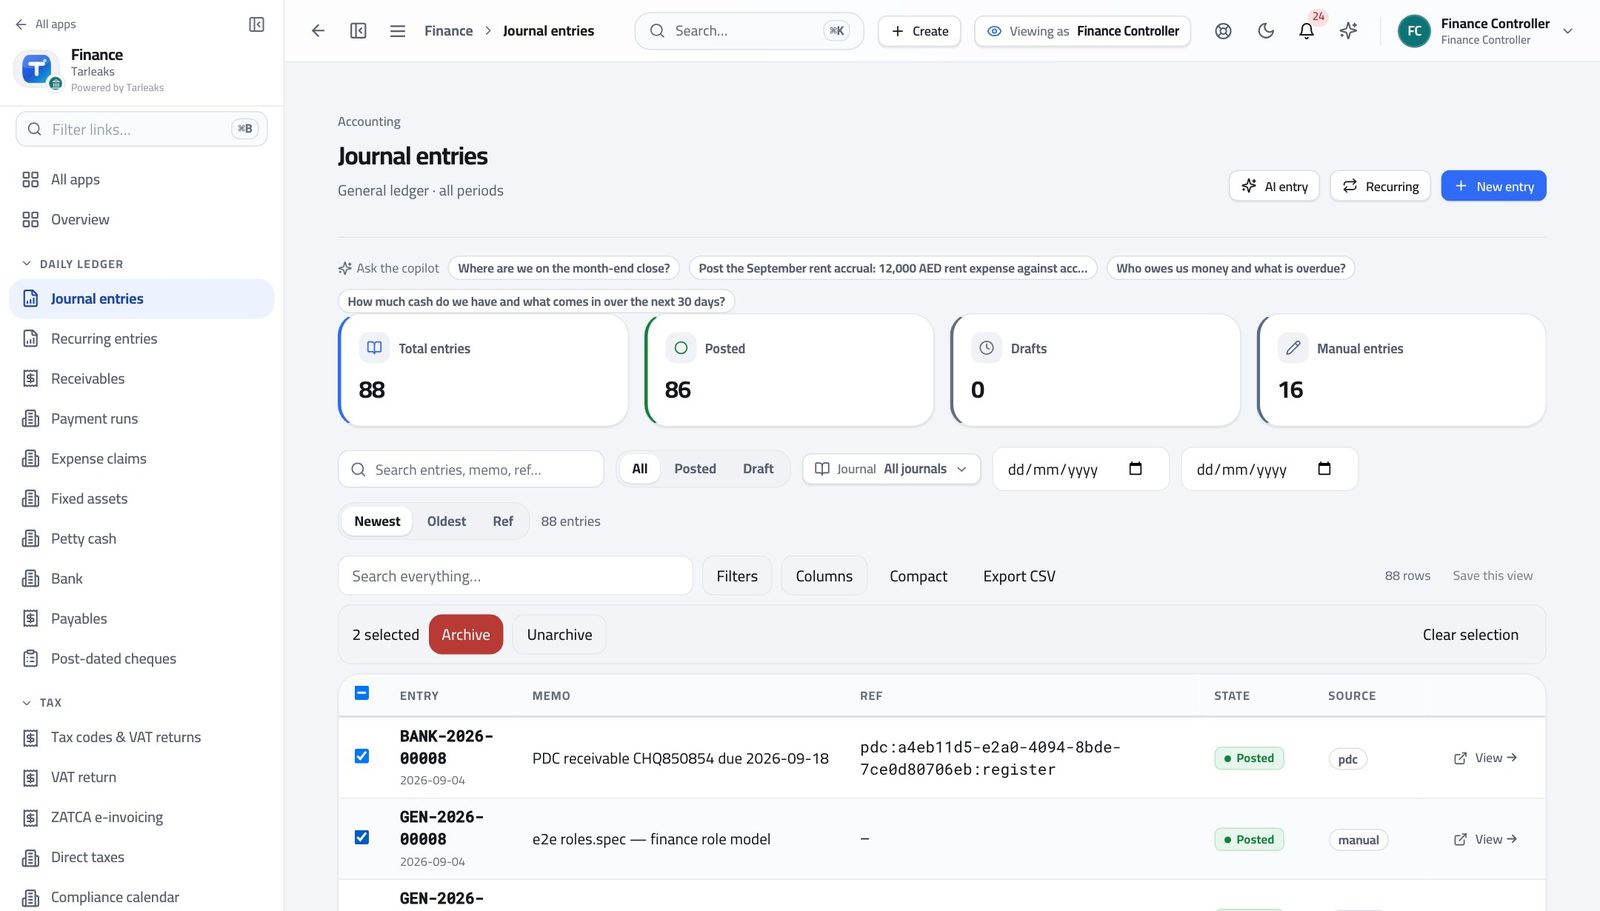The image size is (1600, 911).
Task: Click the back arrow in the top bar
Action: tap(318, 31)
